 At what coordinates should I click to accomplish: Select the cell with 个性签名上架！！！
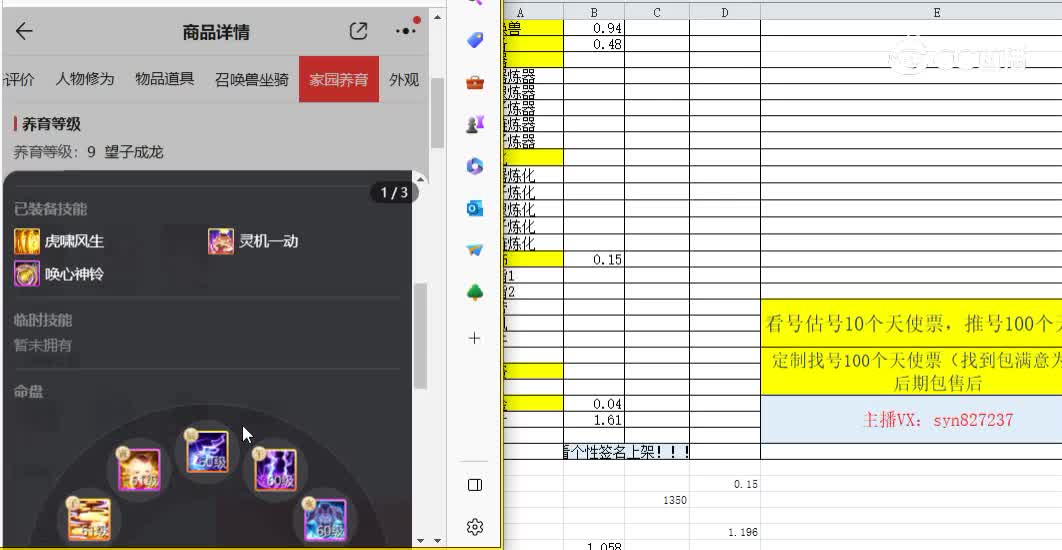point(627,452)
